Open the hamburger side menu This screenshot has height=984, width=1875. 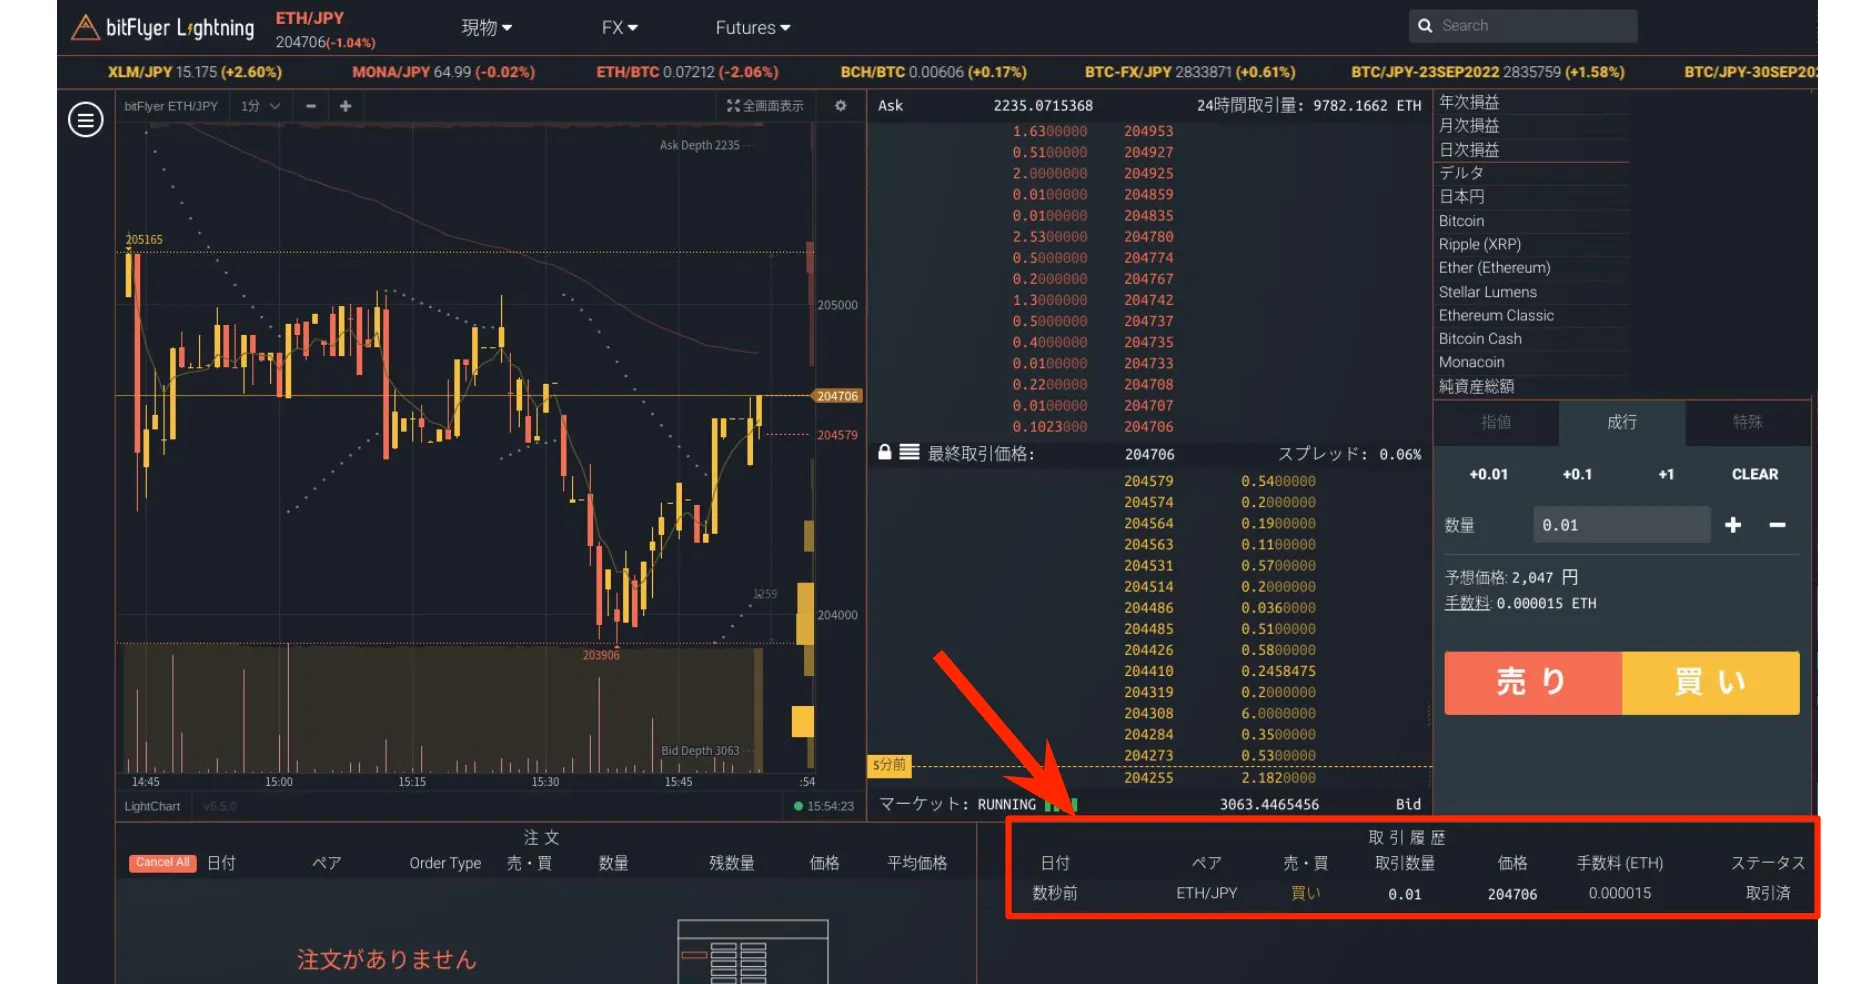(x=85, y=120)
